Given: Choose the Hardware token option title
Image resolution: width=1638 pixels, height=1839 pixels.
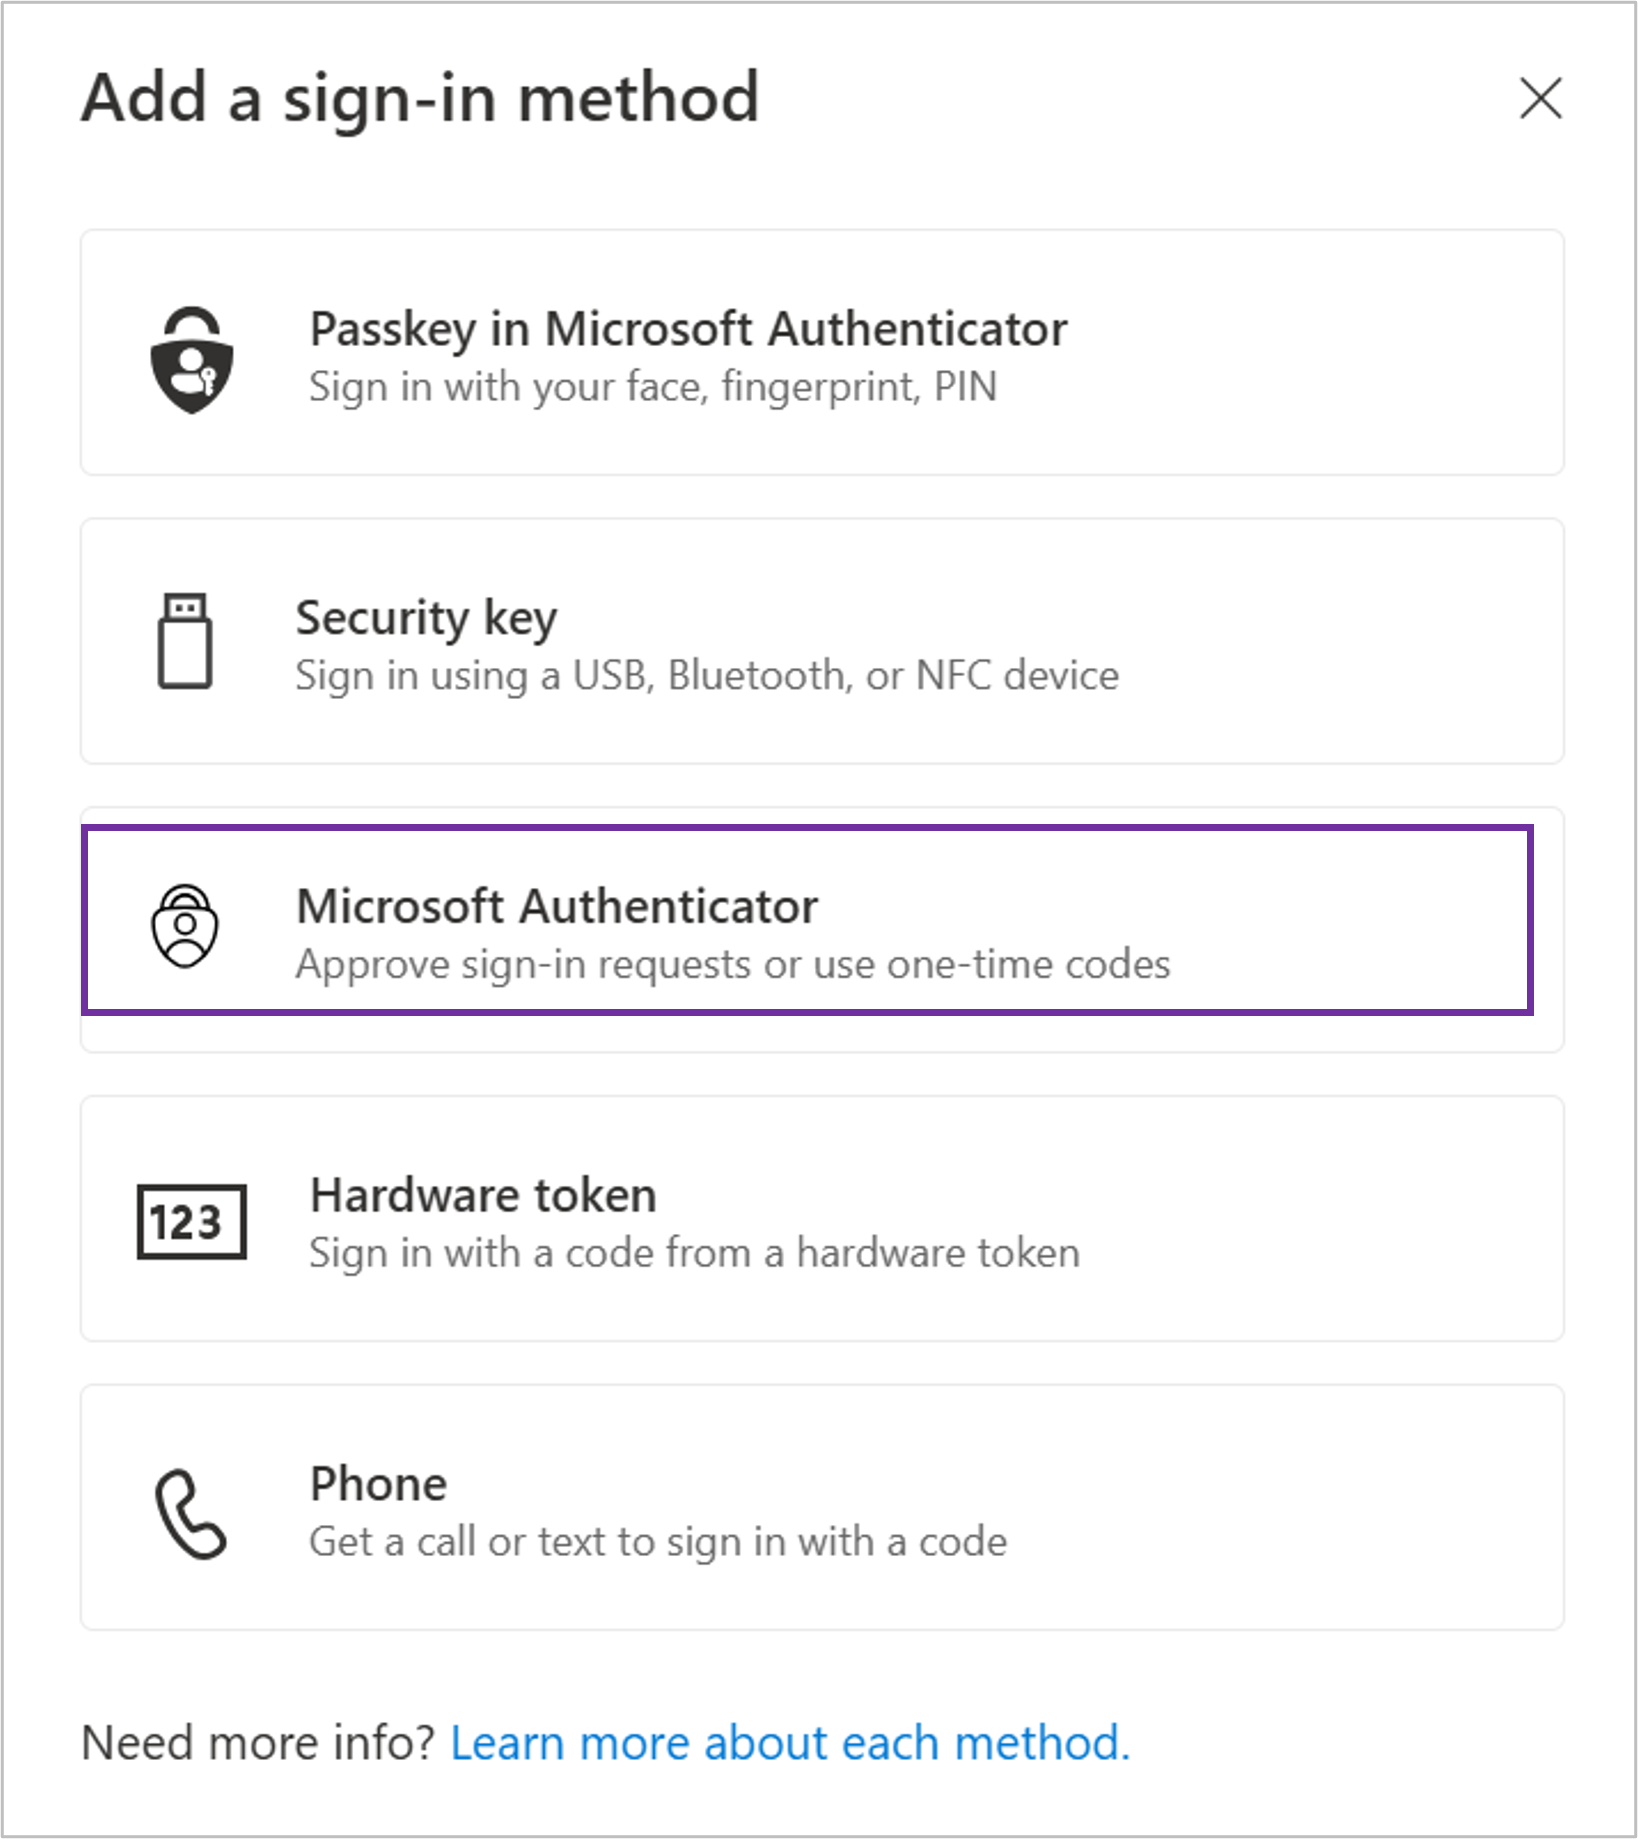Looking at the screenshot, I should coord(483,1195).
